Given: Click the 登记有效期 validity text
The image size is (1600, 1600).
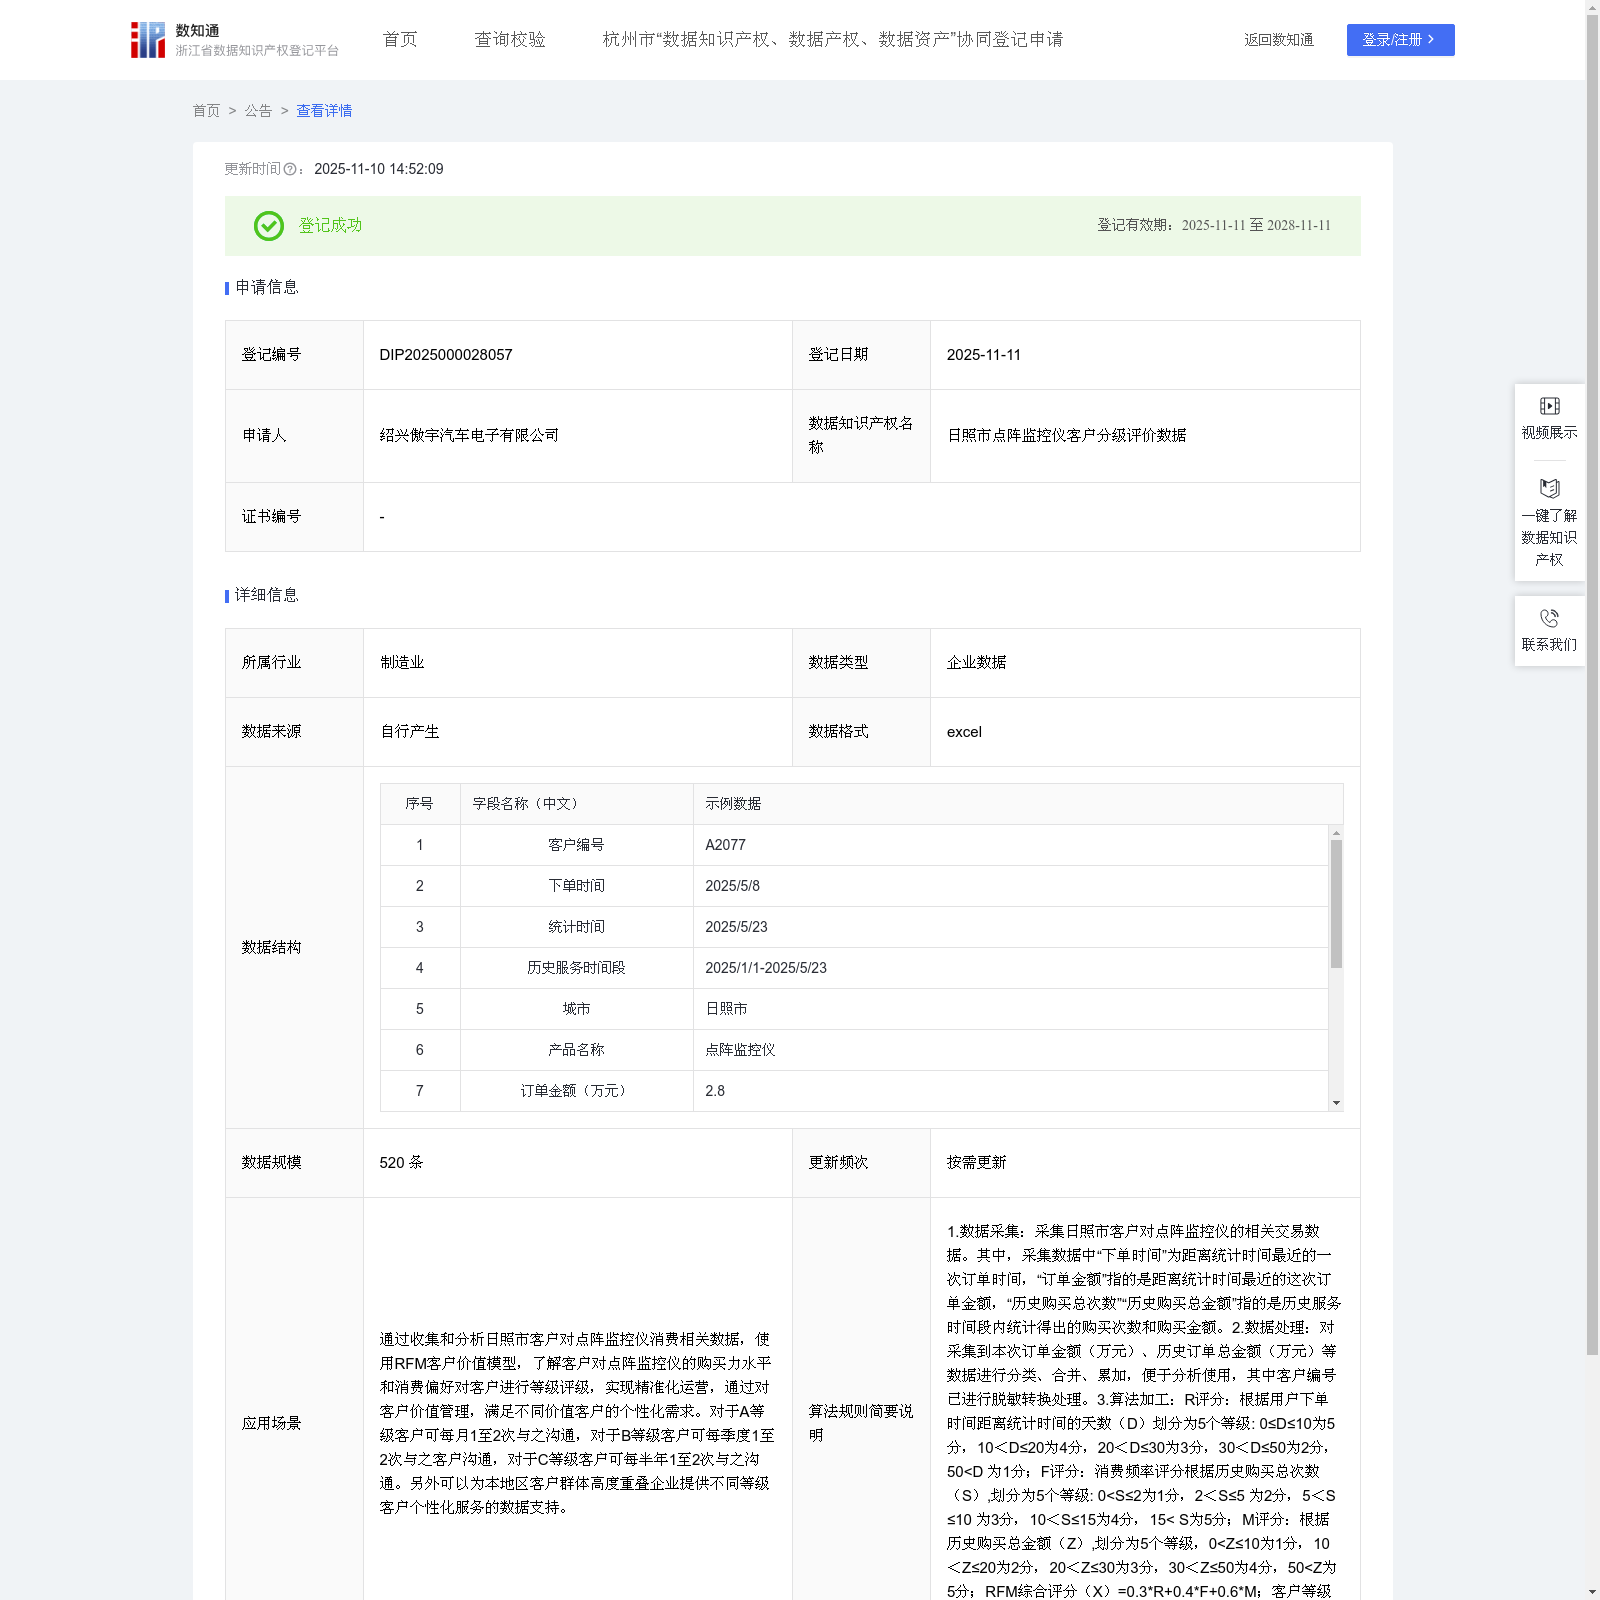Looking at the screenshot, I should point(1214,225).
